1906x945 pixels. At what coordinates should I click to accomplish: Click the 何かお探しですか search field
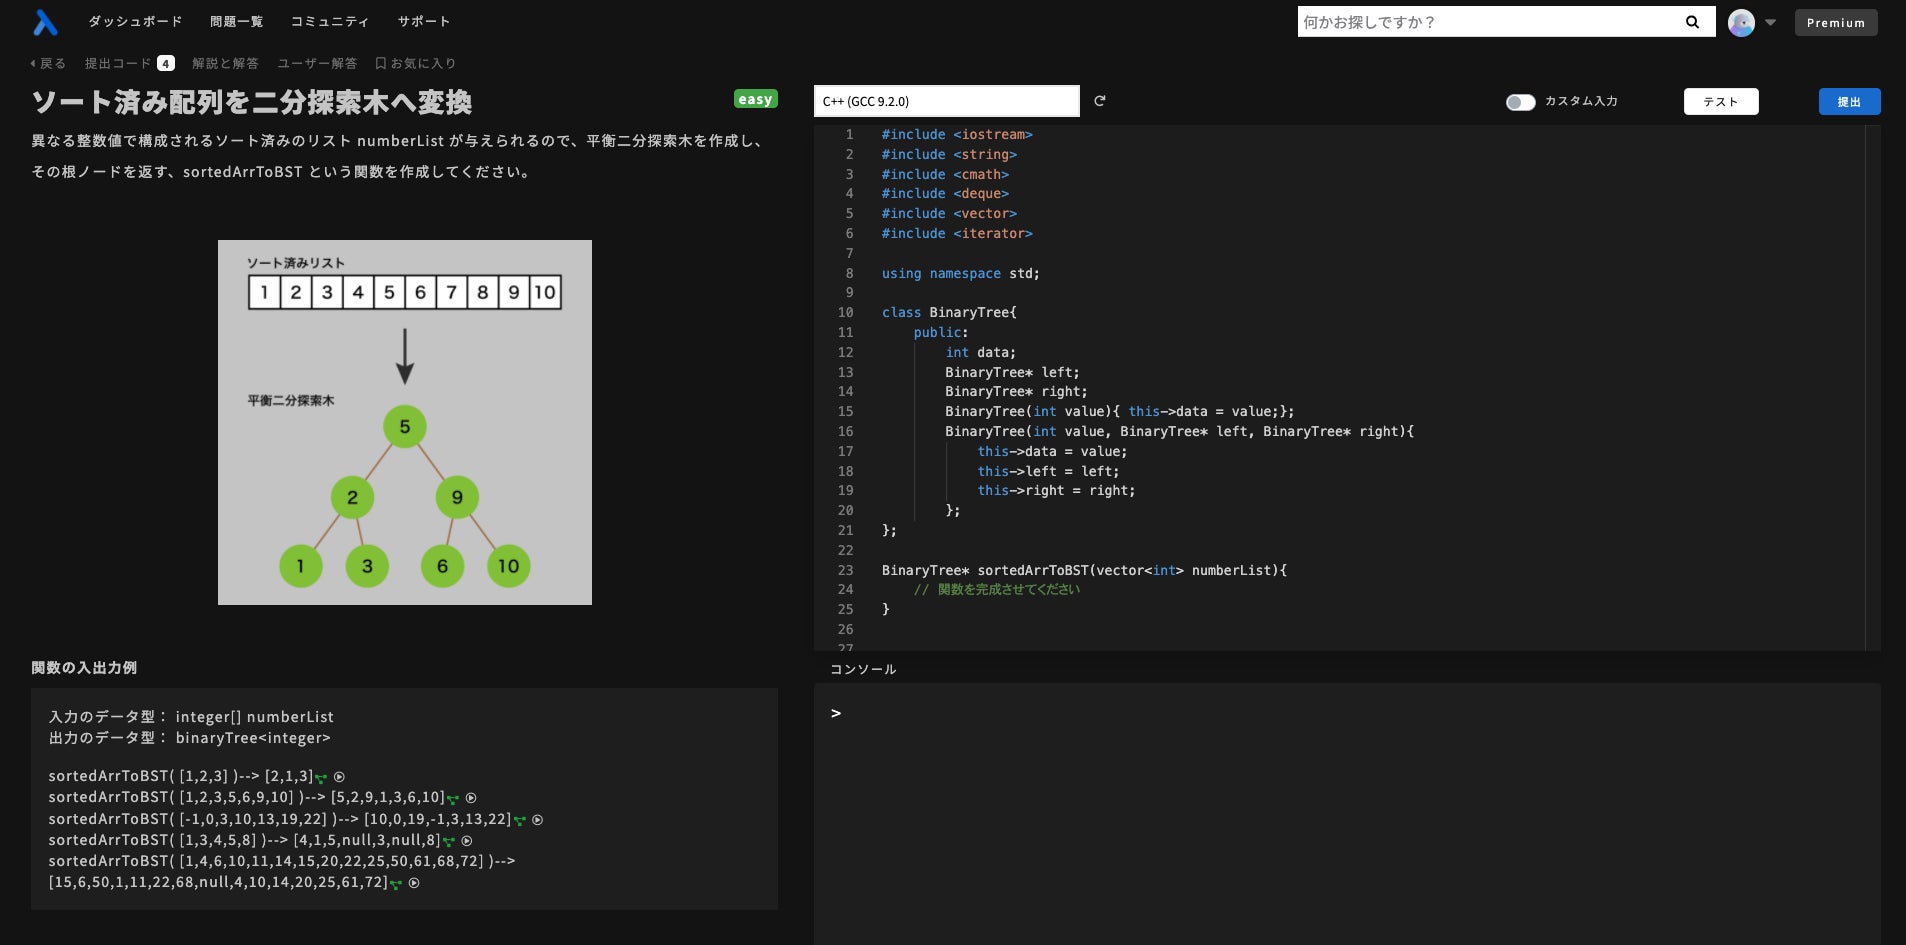pos(1490,22)
